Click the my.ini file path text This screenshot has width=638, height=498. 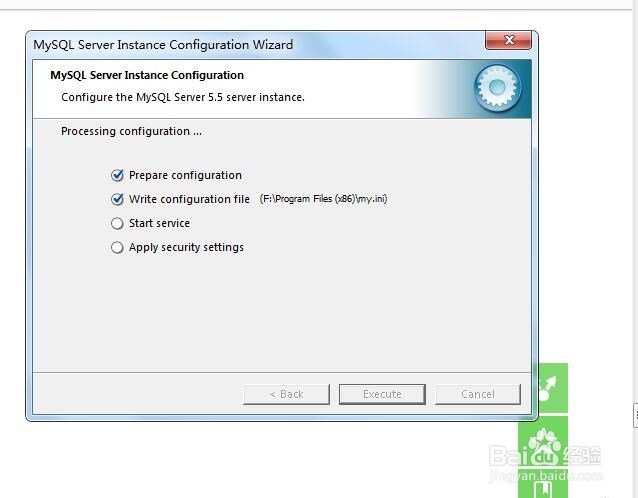(x=323, y=199)
